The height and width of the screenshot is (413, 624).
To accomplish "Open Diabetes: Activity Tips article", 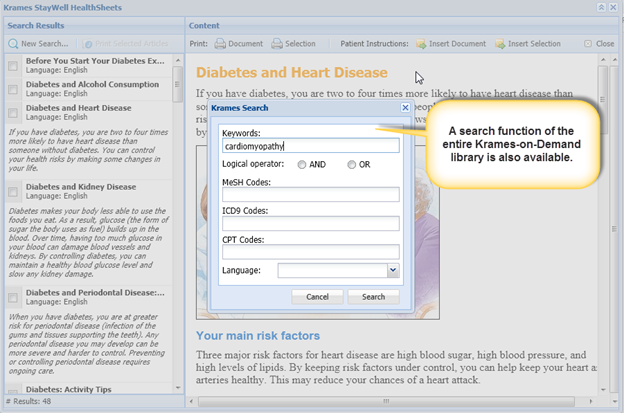I will 68,390.
